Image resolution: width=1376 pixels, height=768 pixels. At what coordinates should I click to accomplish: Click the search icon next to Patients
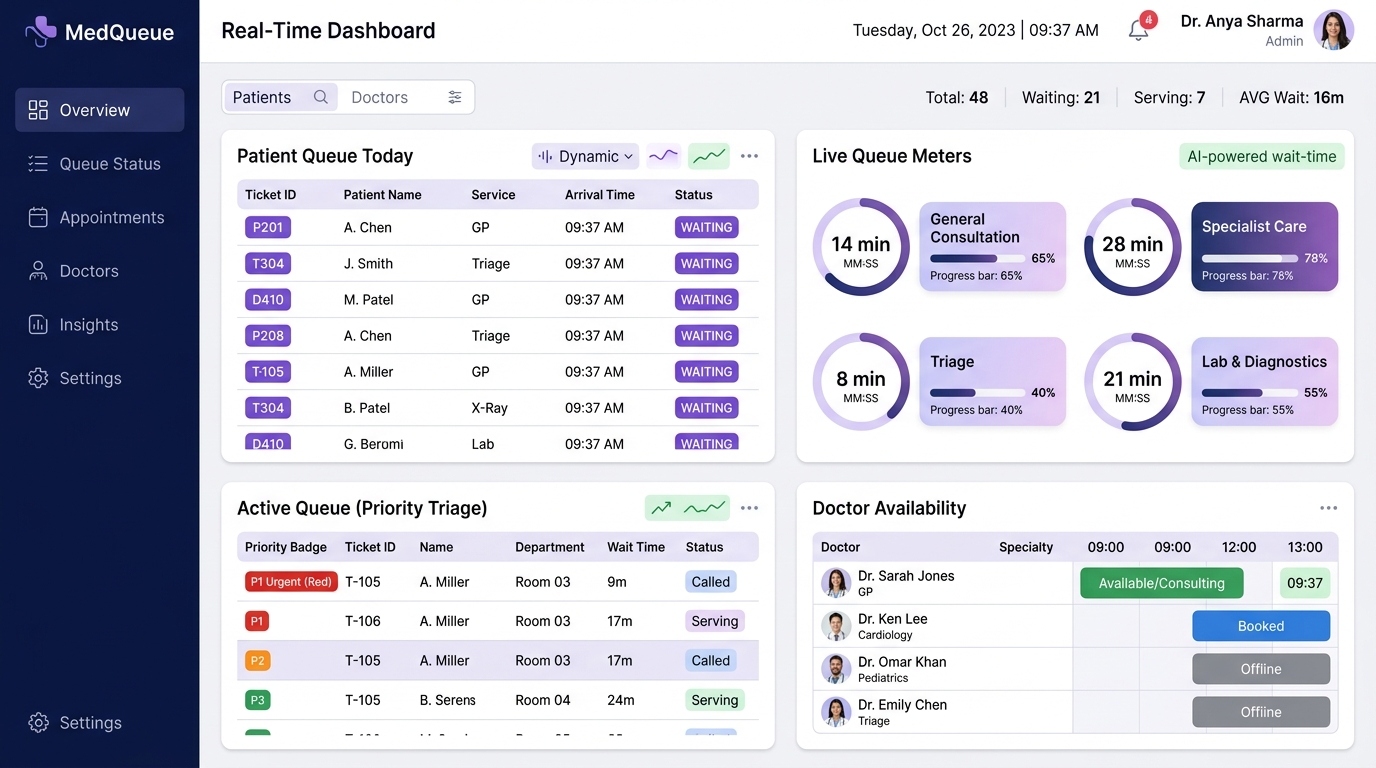click(321, 97)
